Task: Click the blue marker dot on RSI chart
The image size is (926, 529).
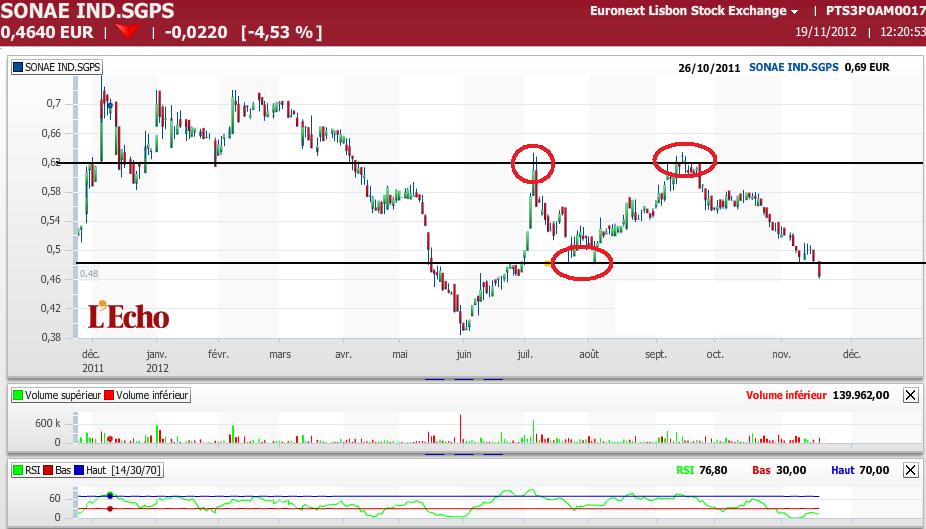Action: click(x=110, y=496)
